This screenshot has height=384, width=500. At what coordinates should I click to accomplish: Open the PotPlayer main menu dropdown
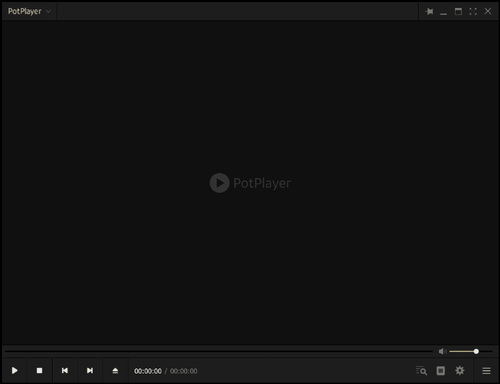coord(29,11)
